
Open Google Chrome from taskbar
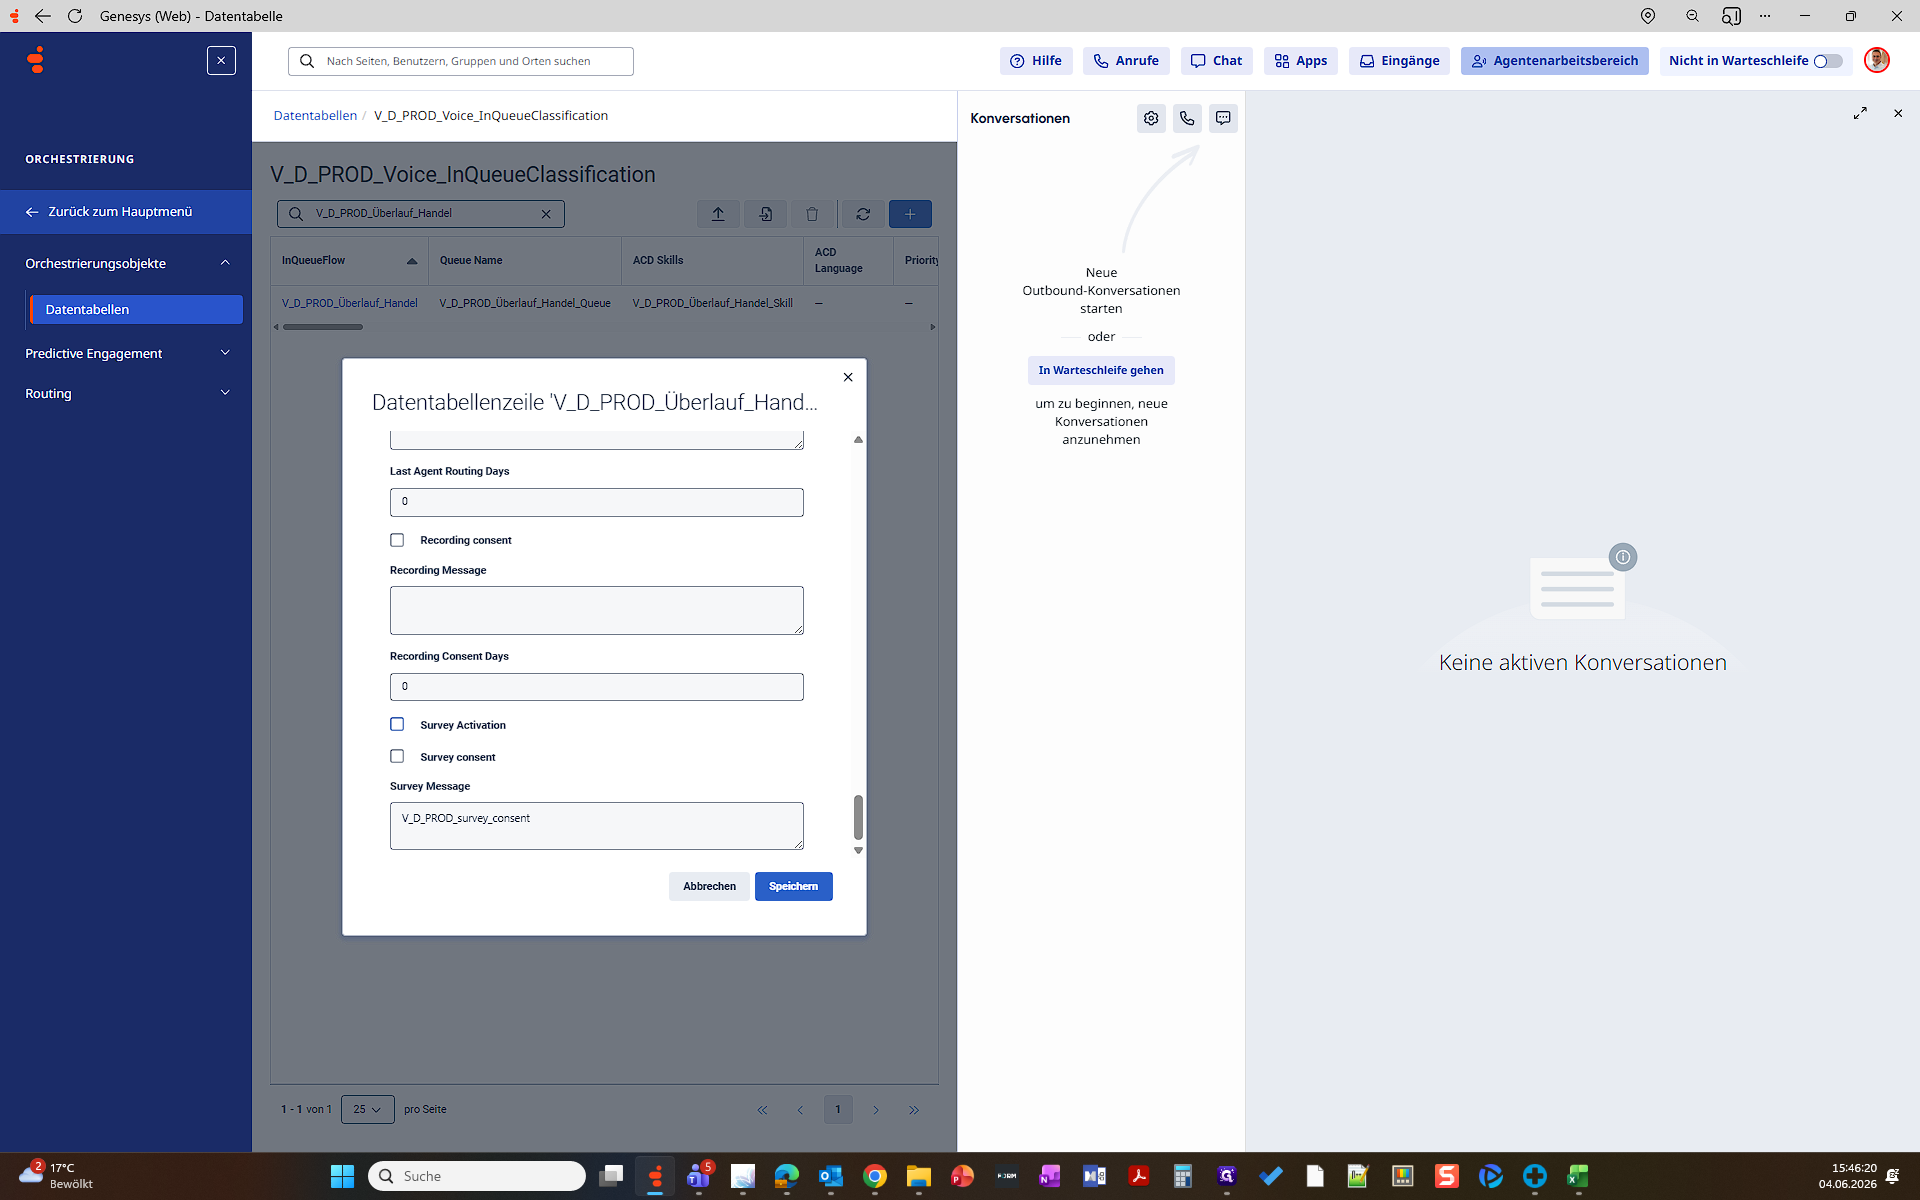(x=875, y=1176)
